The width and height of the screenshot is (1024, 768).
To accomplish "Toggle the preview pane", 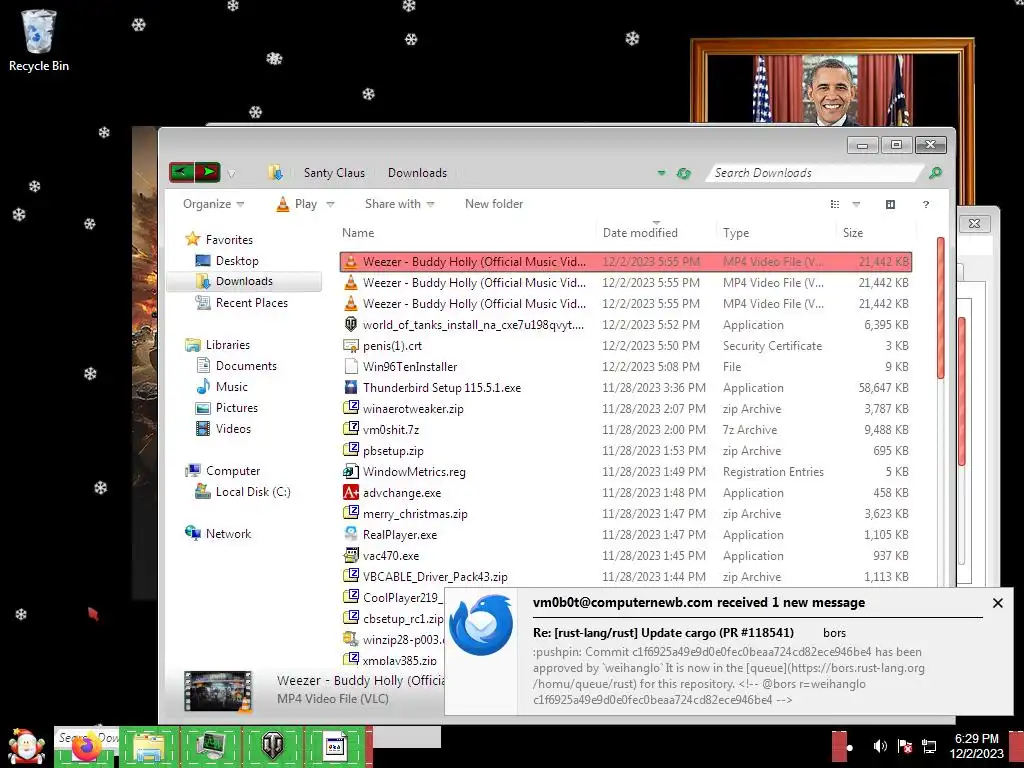I will [x=890, y=204].
